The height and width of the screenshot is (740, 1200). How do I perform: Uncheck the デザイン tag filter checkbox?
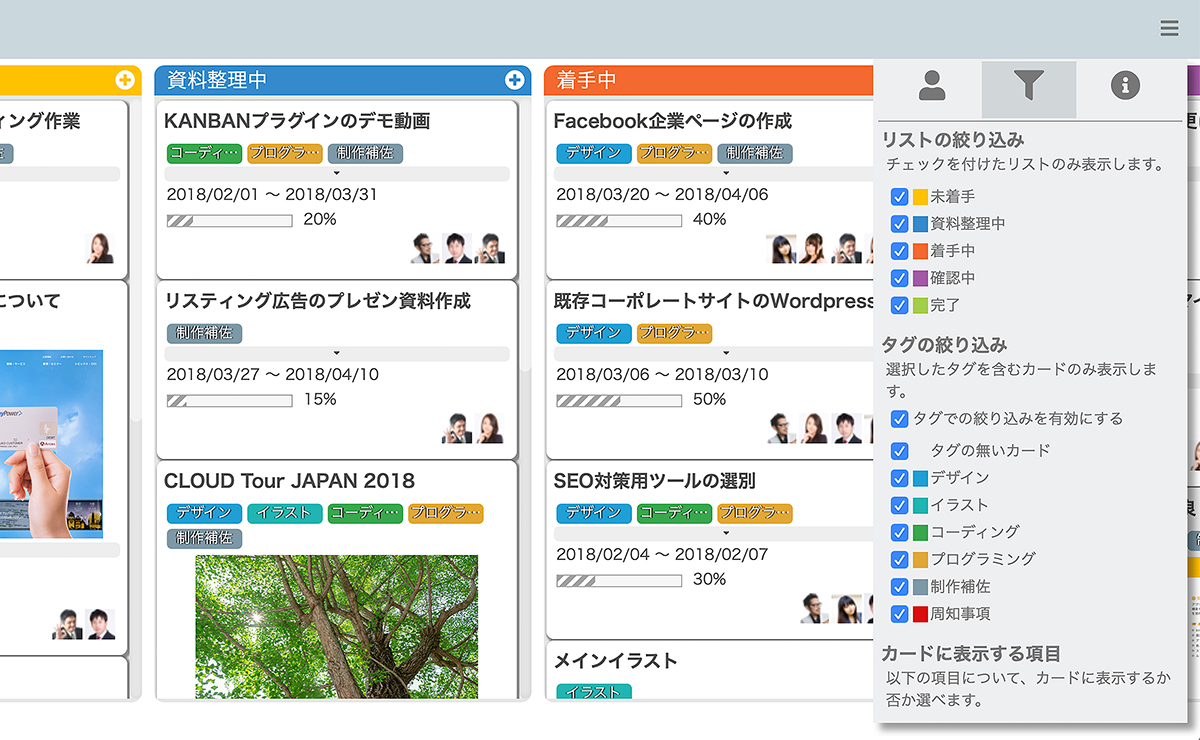coord(899,478)
